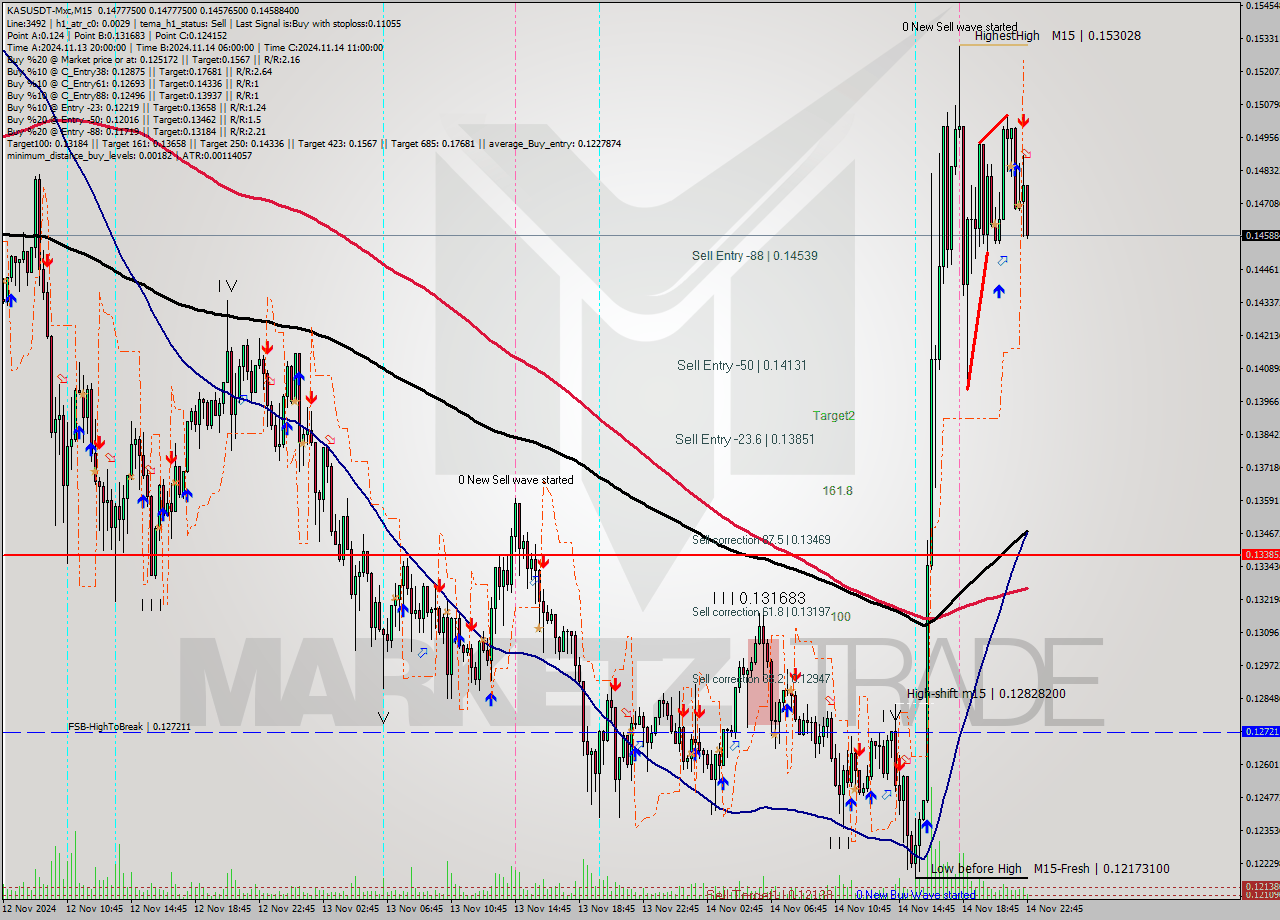
Task: Click the 'Target100: 0.13184' targets summary line
Action: (313, 143)
